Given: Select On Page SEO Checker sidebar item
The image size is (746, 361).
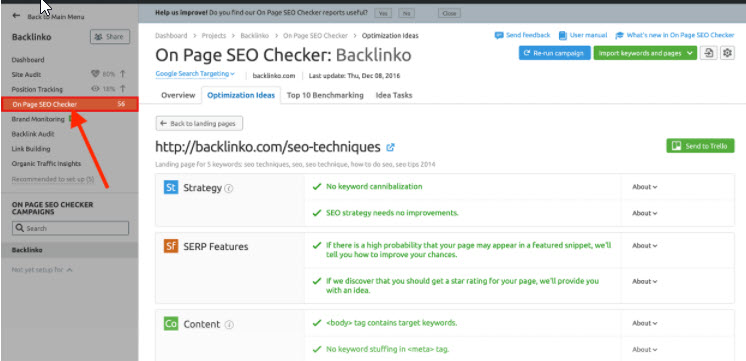Looking at the screenshot, I should coord(70,104).
